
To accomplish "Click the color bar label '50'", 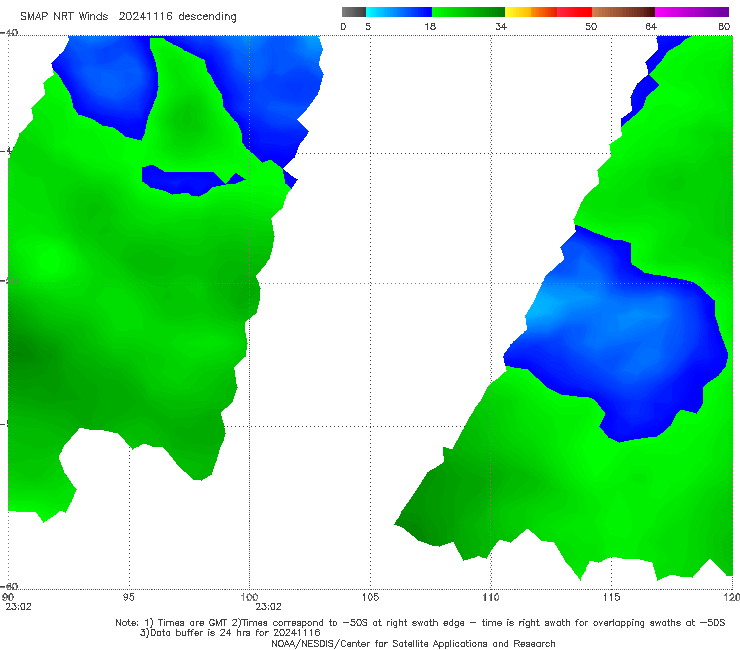I will coord(591,27).
